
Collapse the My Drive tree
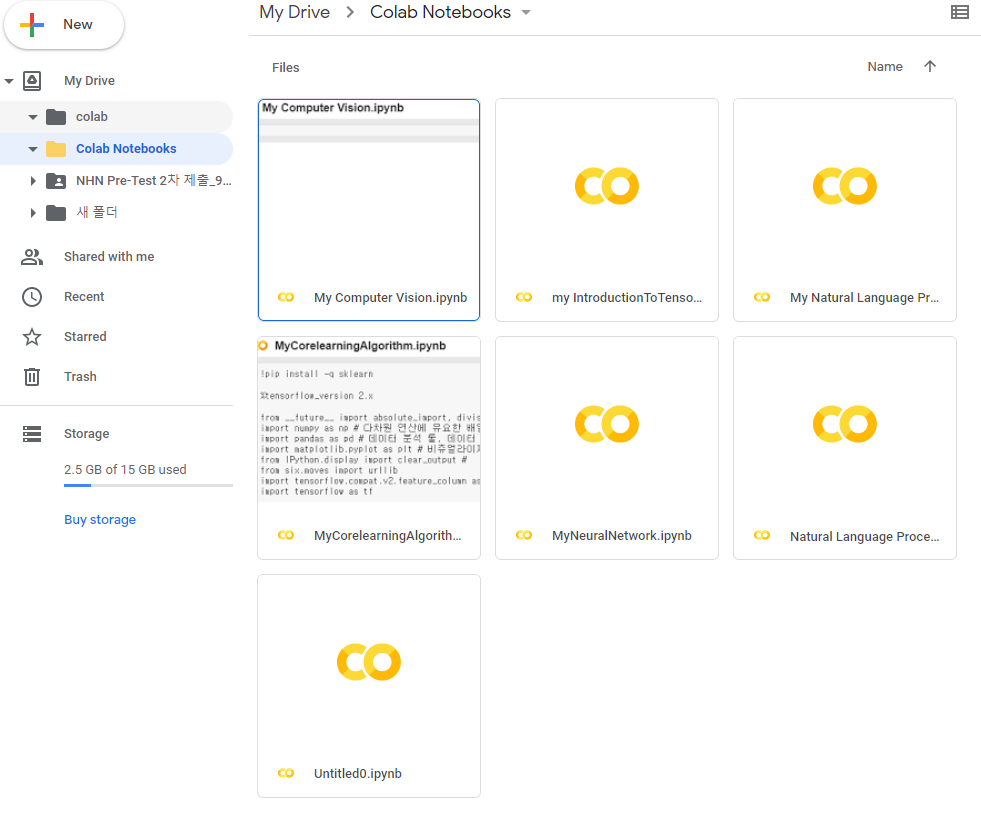[9, 81]
